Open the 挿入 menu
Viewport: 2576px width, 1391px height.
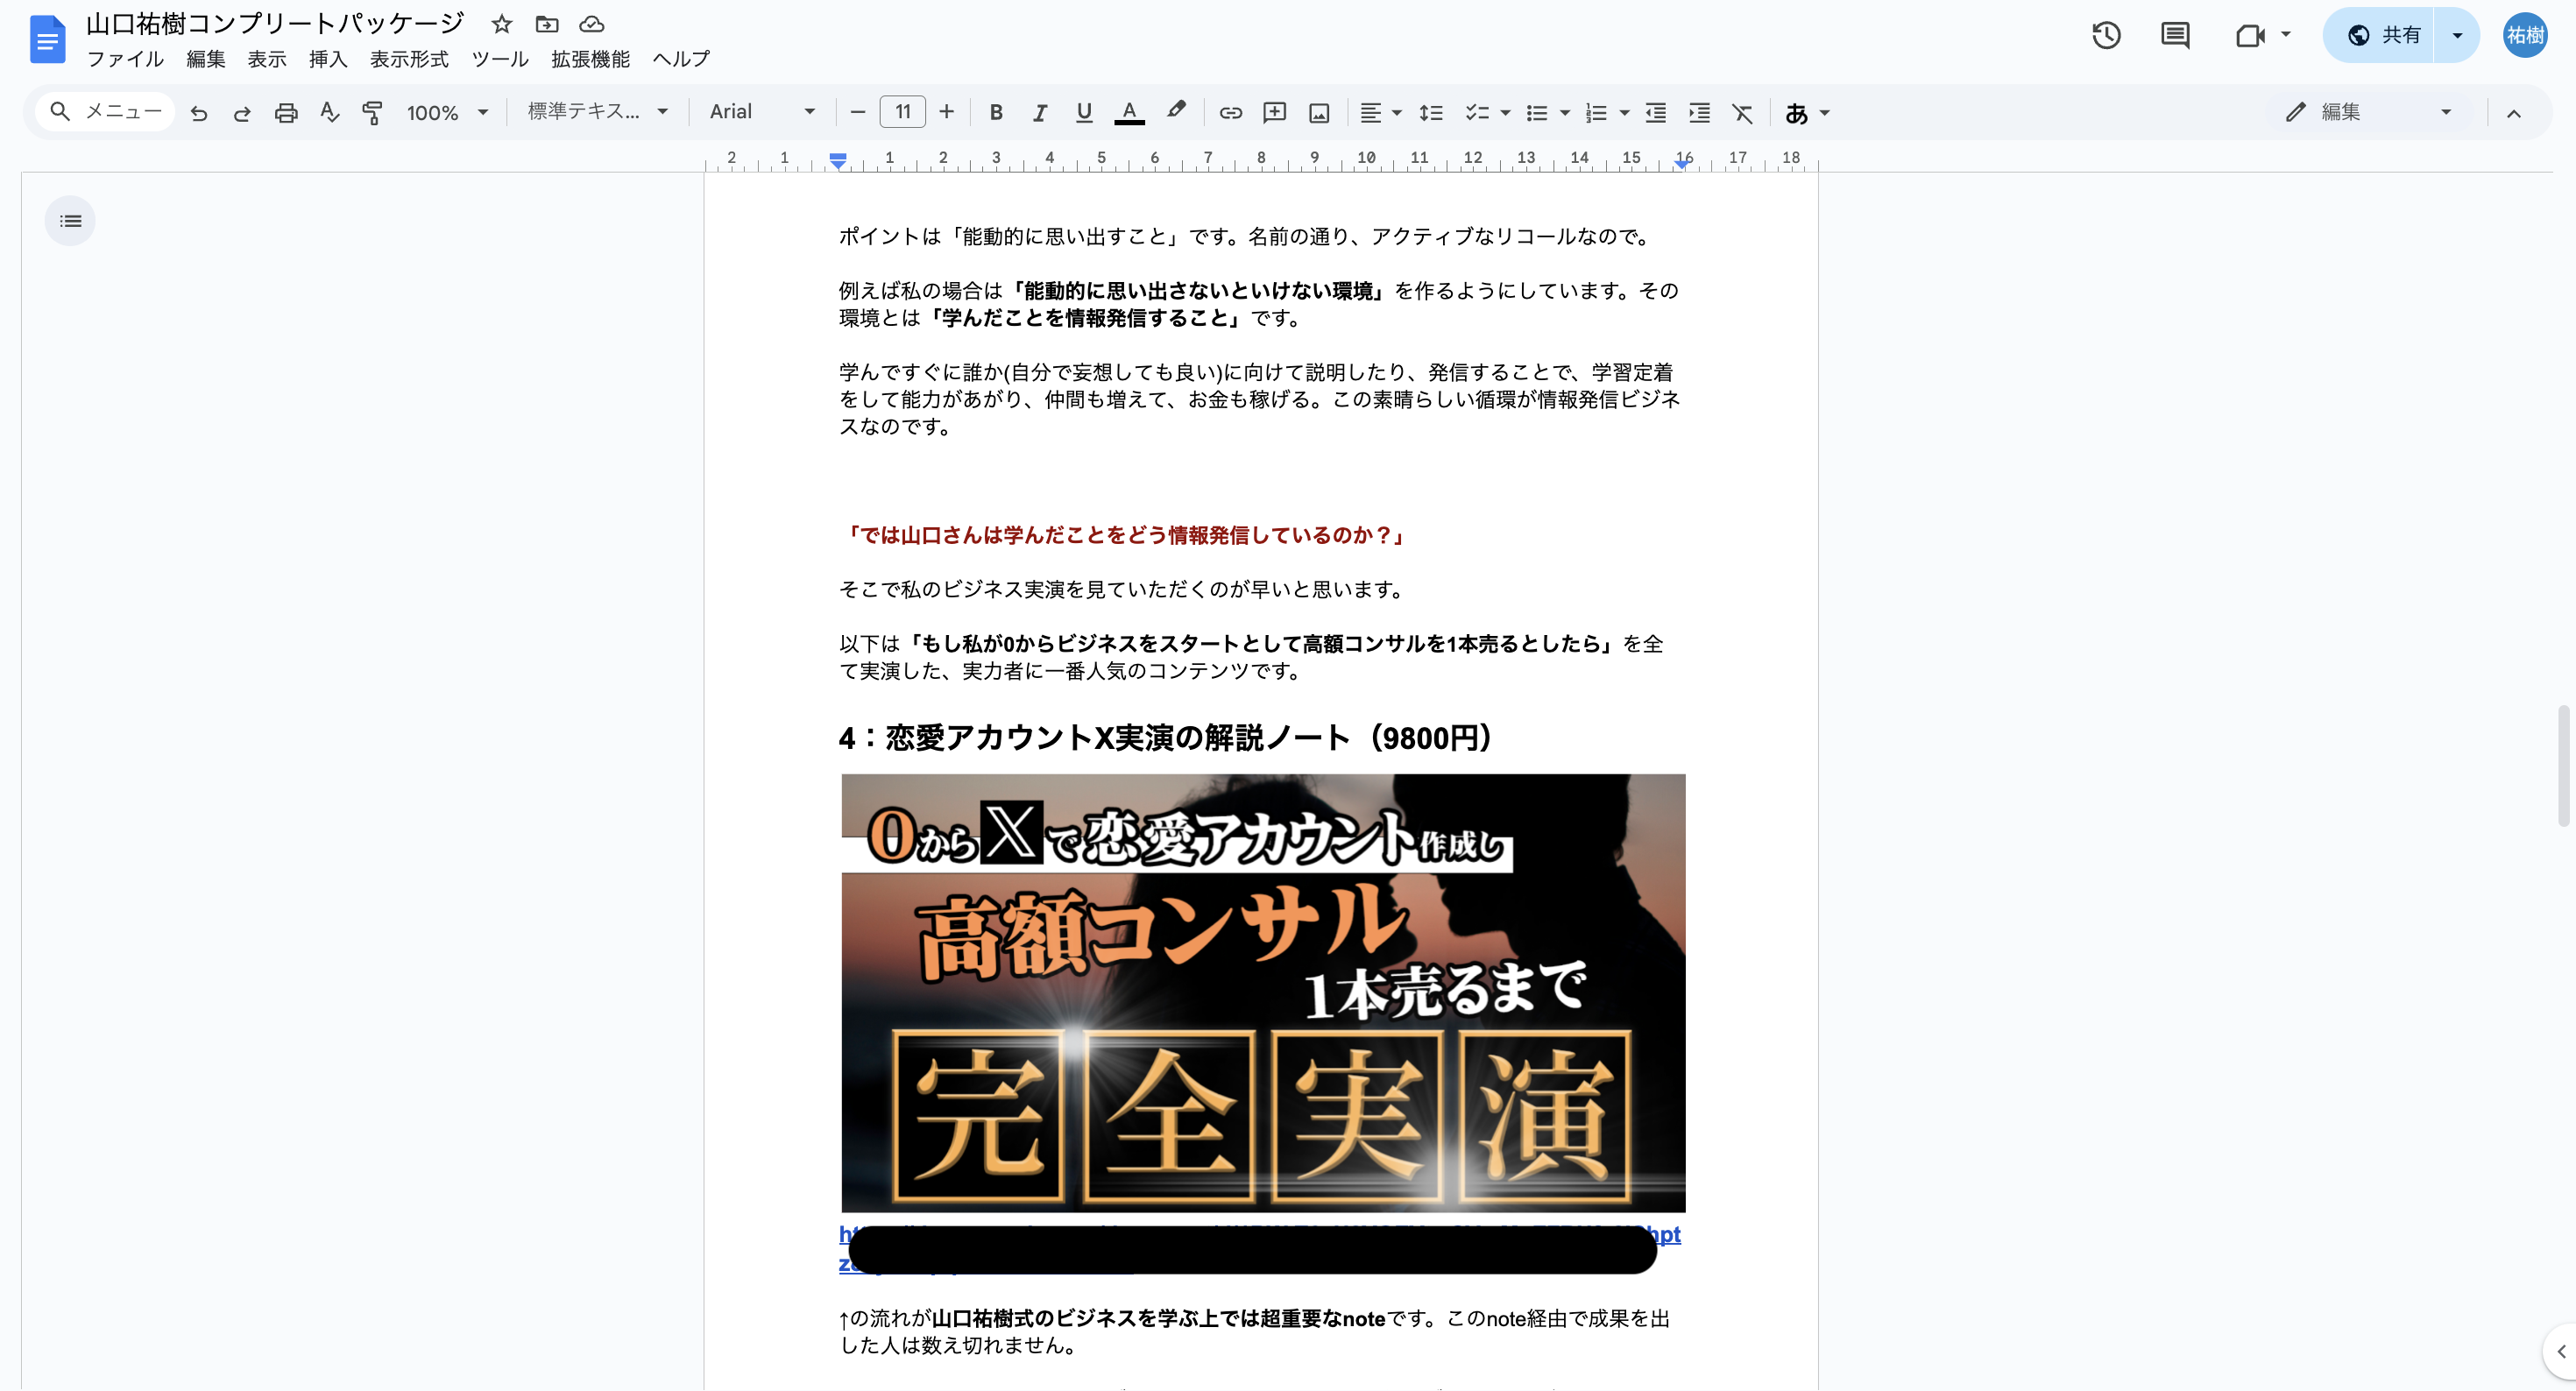pos(328,59)
